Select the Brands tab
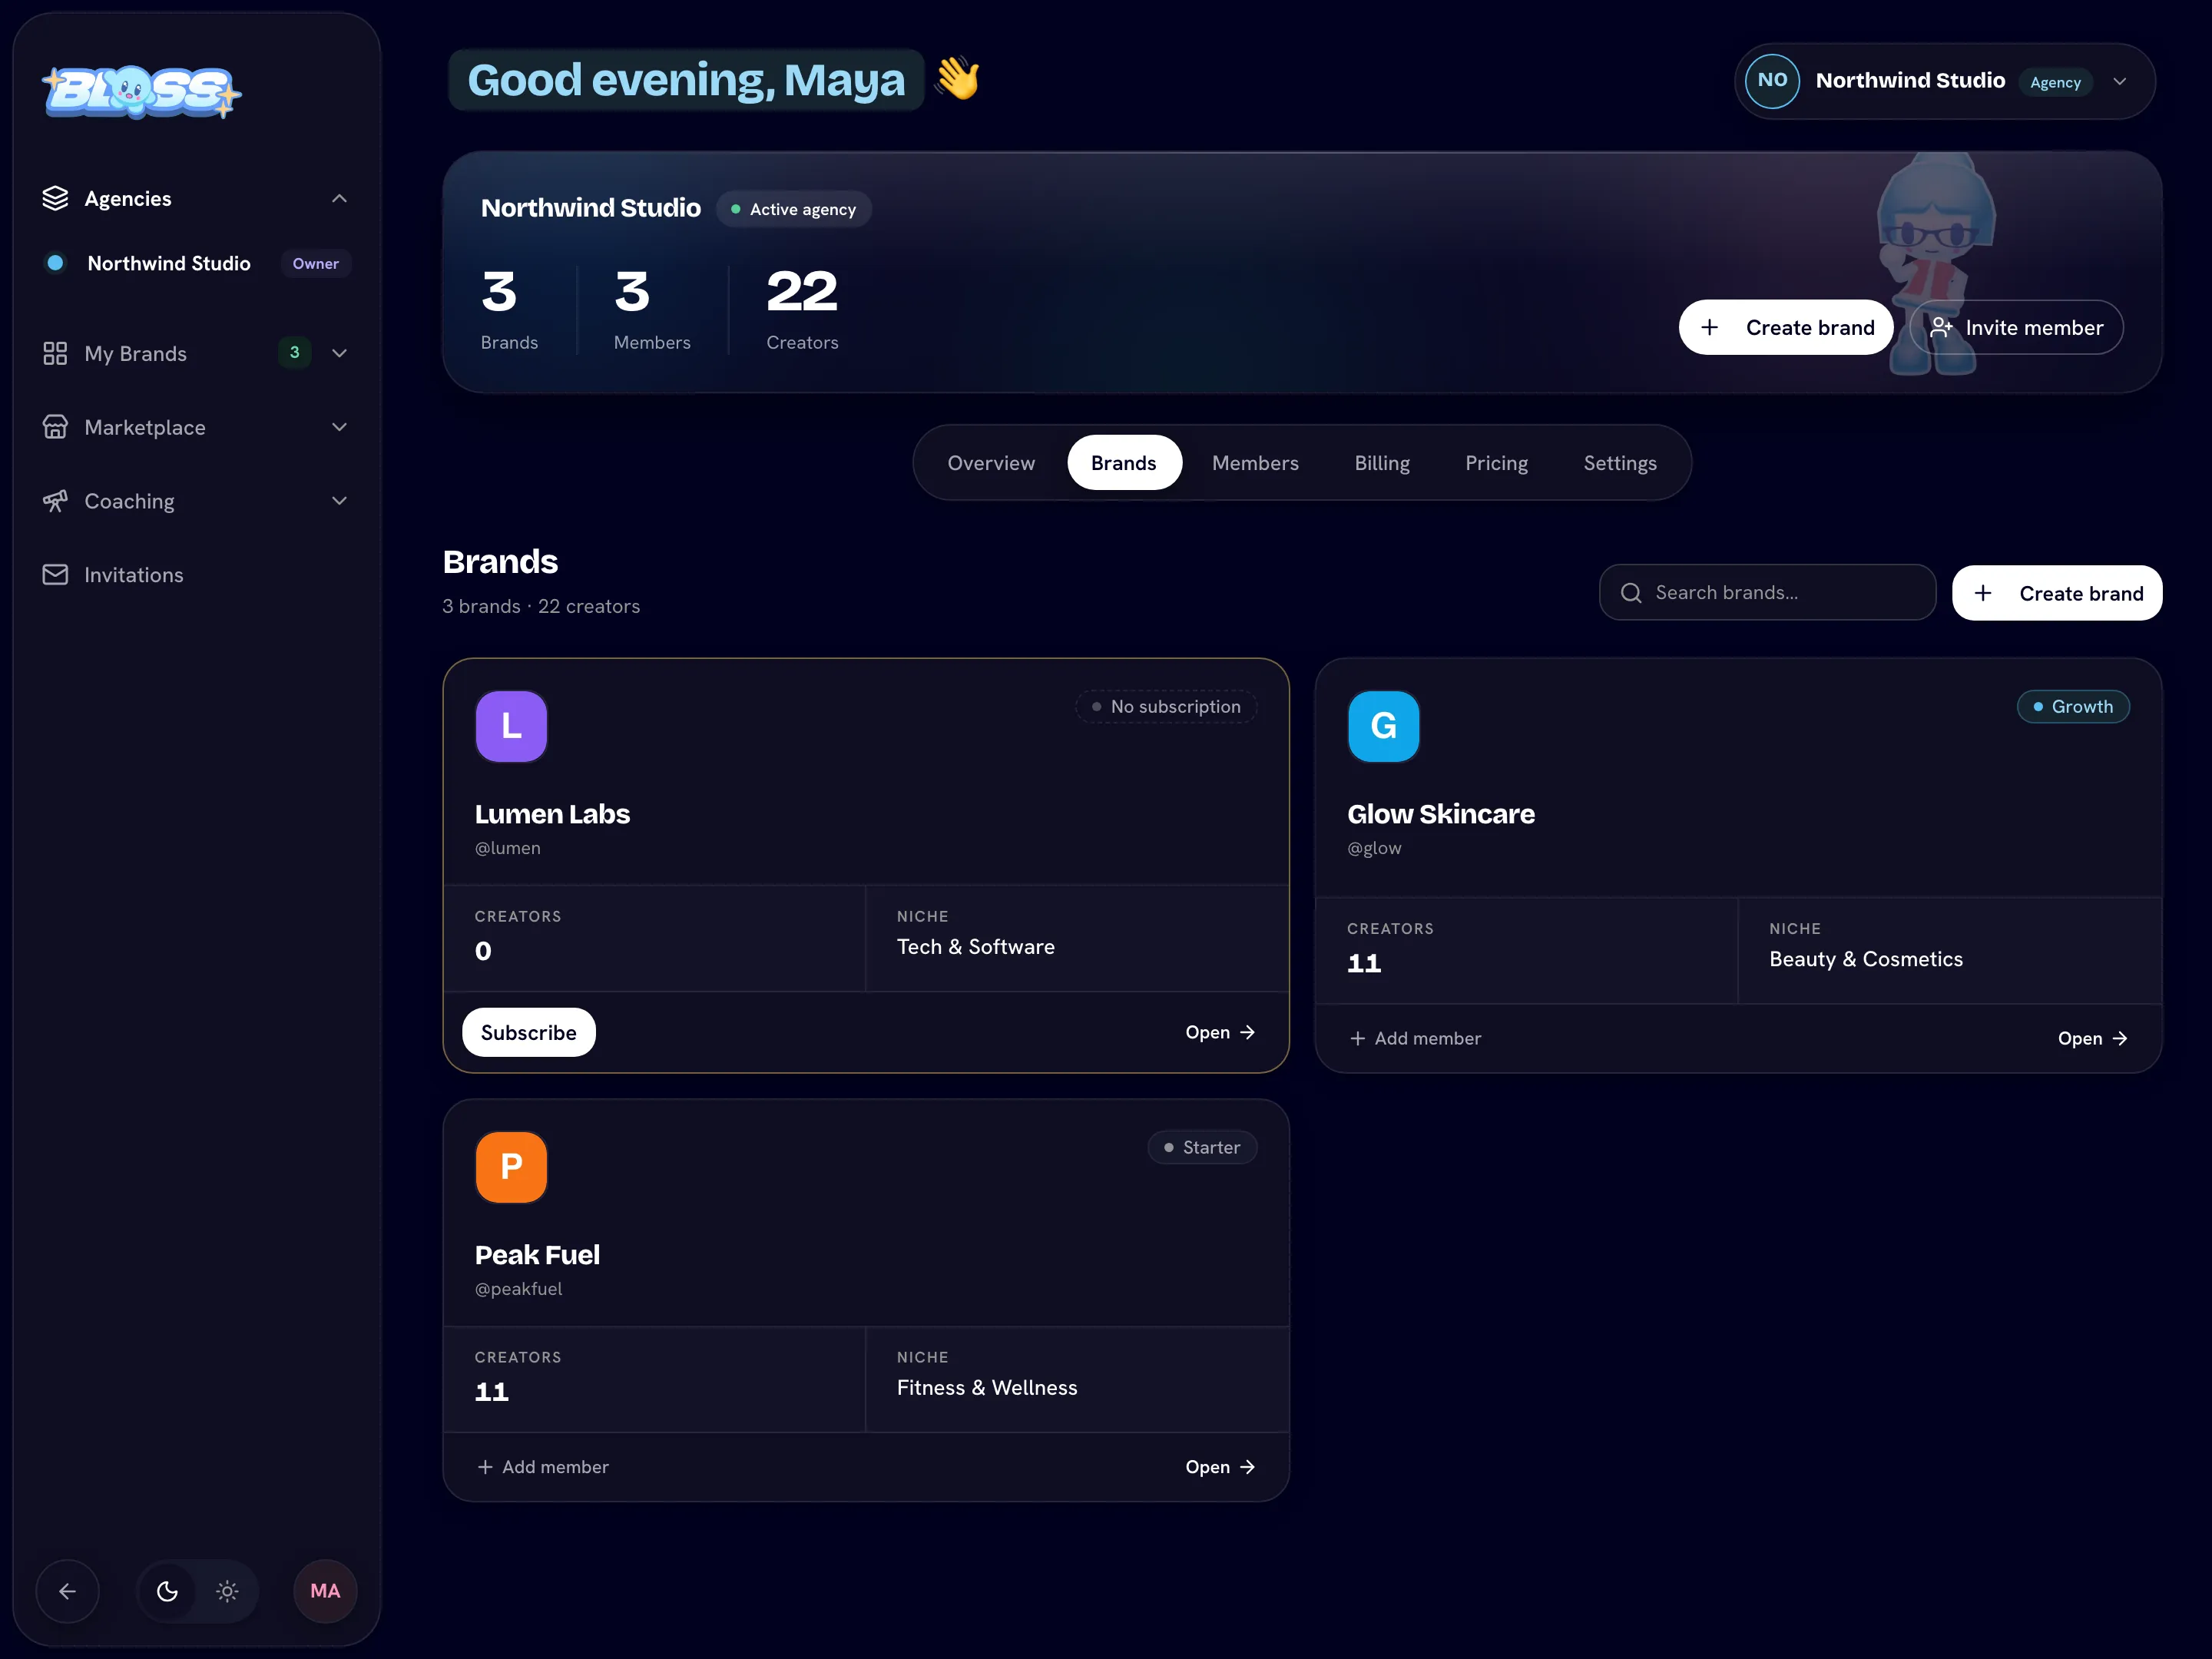The height and width of the screenshot is (1659, 2212). tap(1124, 463)
